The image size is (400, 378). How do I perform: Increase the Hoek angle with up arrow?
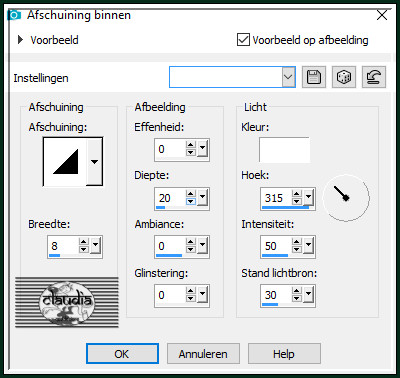(297, 193)
